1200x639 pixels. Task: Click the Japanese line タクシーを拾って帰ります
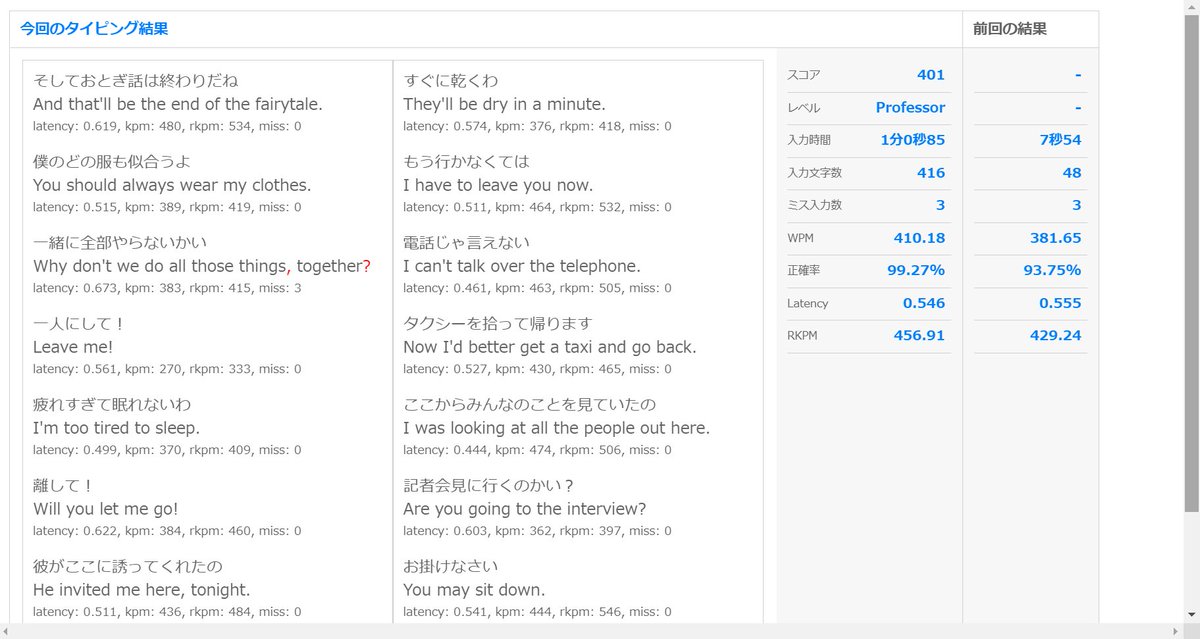pos(498,323)
